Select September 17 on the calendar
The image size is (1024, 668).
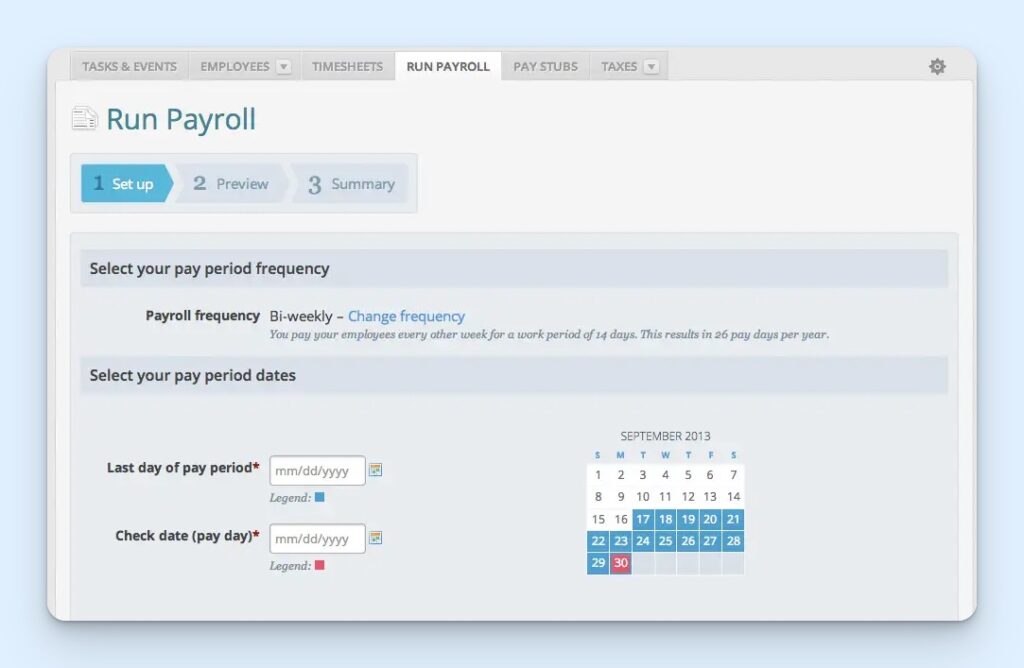(x=643, y=519)
